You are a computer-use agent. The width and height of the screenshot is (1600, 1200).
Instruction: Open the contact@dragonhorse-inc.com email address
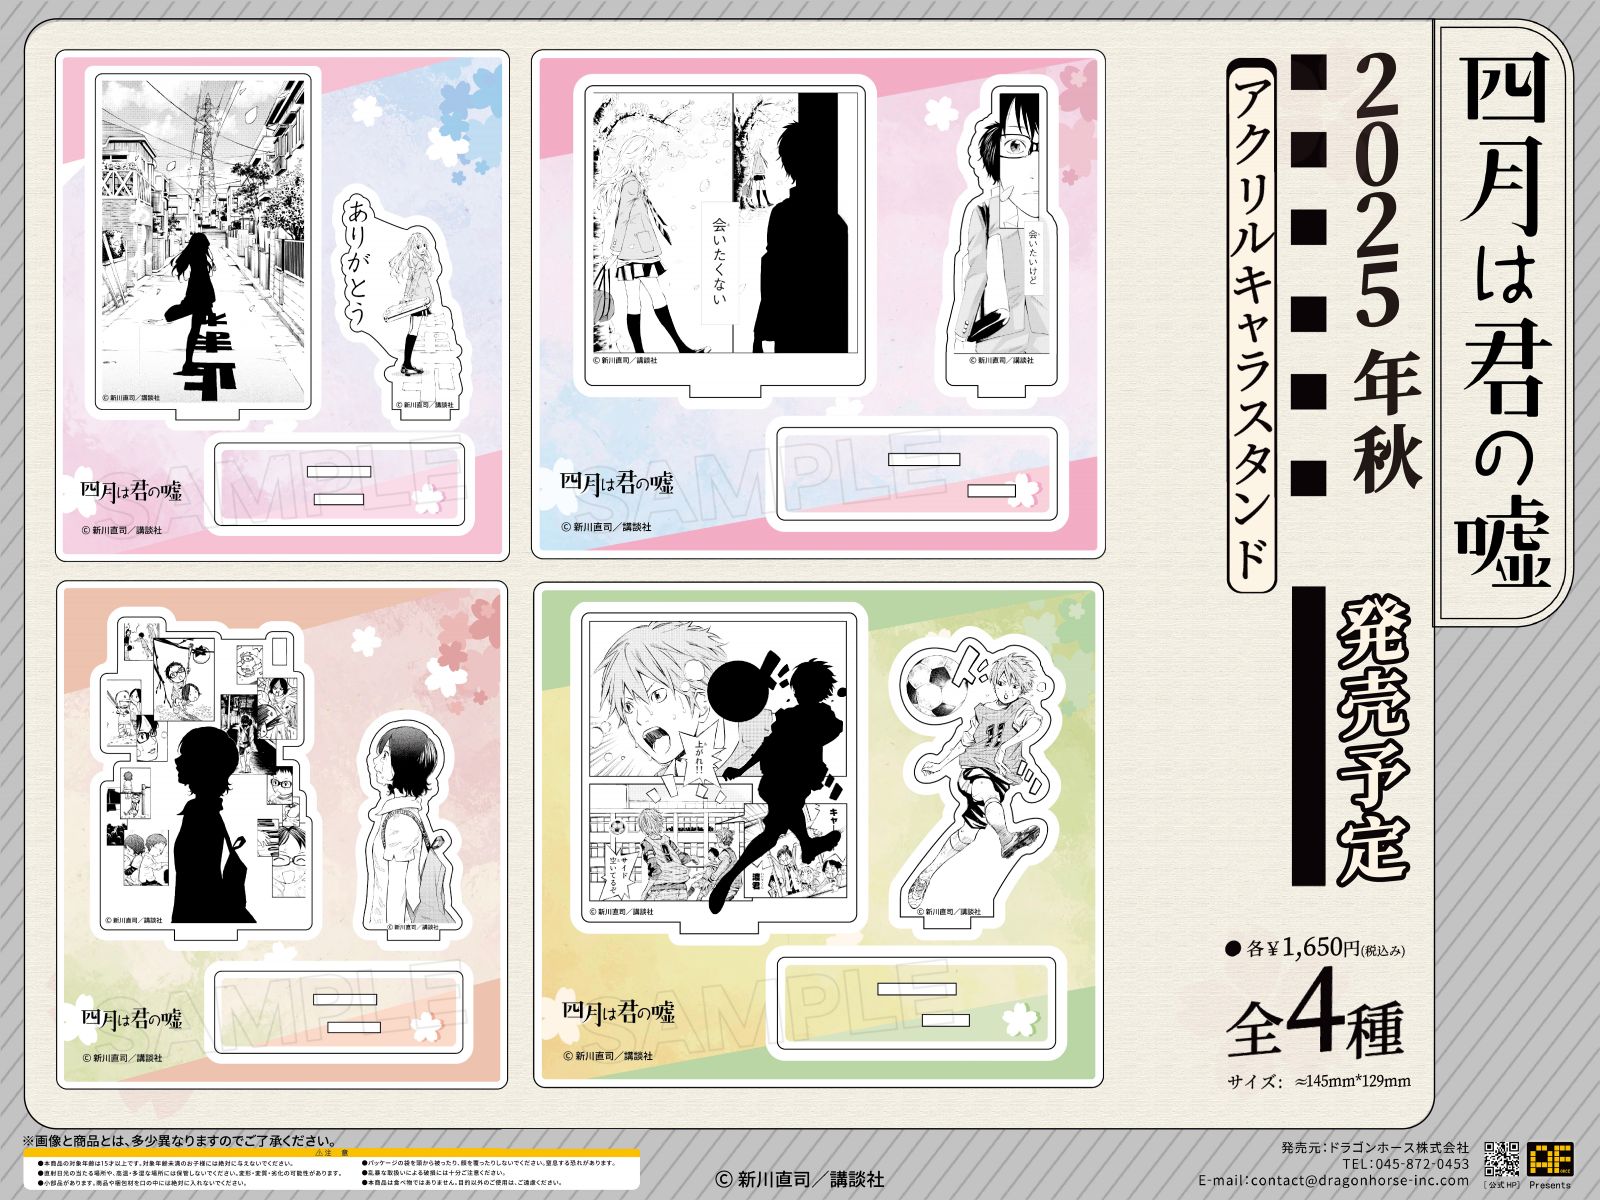(1334, 1181)
